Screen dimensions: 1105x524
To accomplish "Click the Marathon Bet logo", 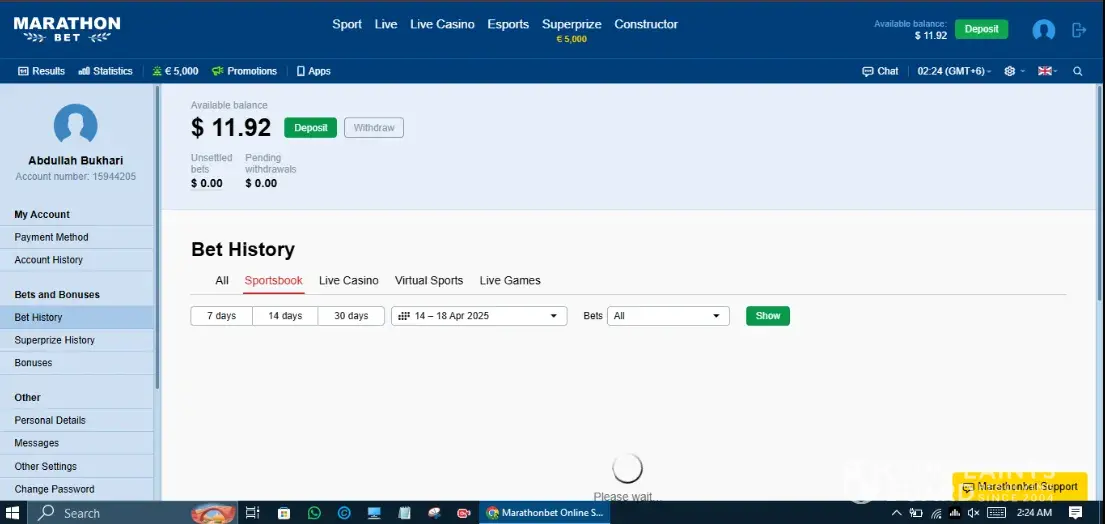I will click(x=66, y=29).
